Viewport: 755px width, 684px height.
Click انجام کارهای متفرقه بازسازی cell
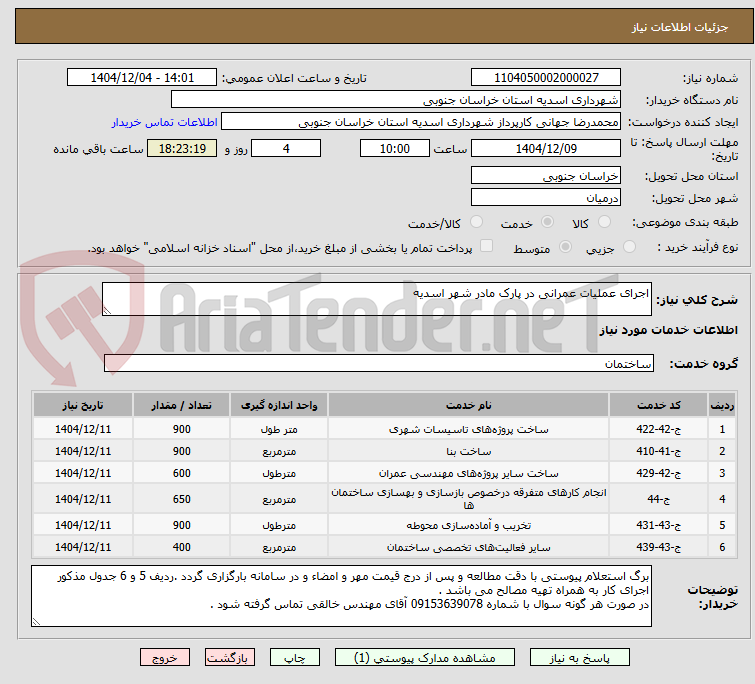tap(468, 499)
